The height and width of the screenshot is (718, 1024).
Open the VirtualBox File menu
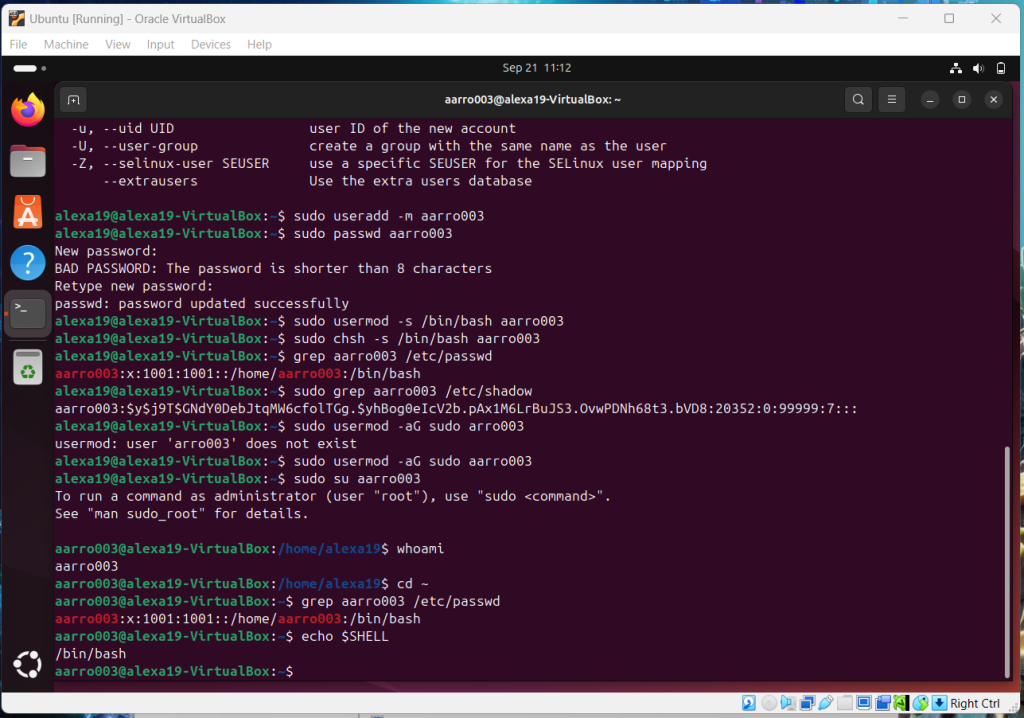click(18, 45)
